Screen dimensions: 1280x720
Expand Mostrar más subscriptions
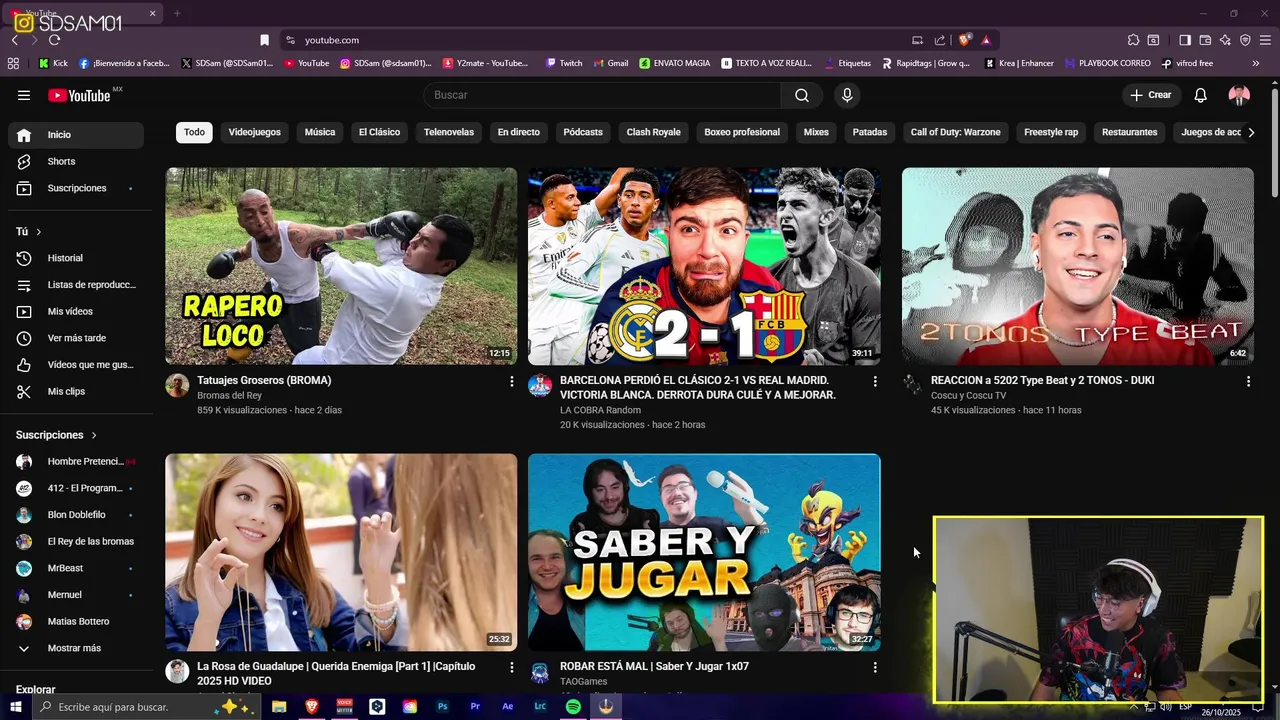click(76, 648)
